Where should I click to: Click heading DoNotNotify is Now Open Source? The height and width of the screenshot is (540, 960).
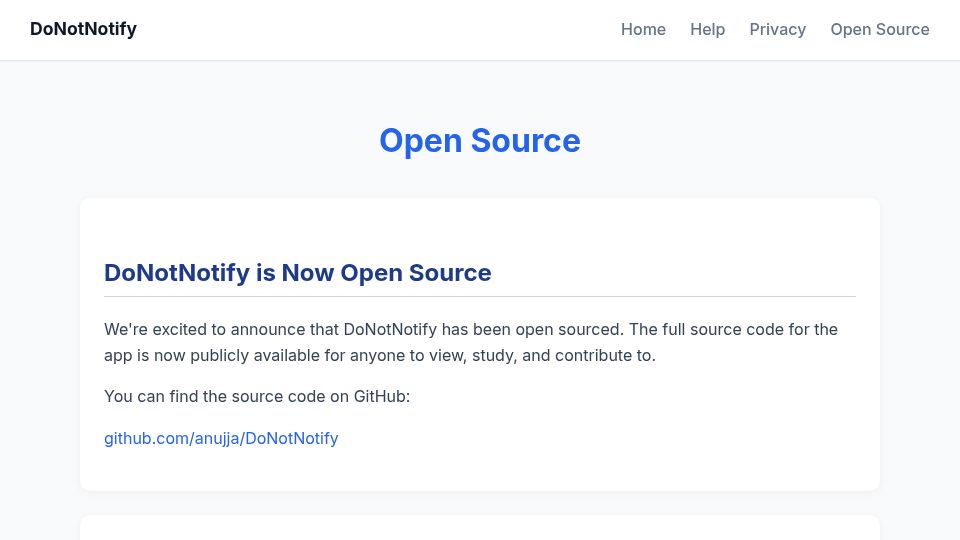pos(298,273)
